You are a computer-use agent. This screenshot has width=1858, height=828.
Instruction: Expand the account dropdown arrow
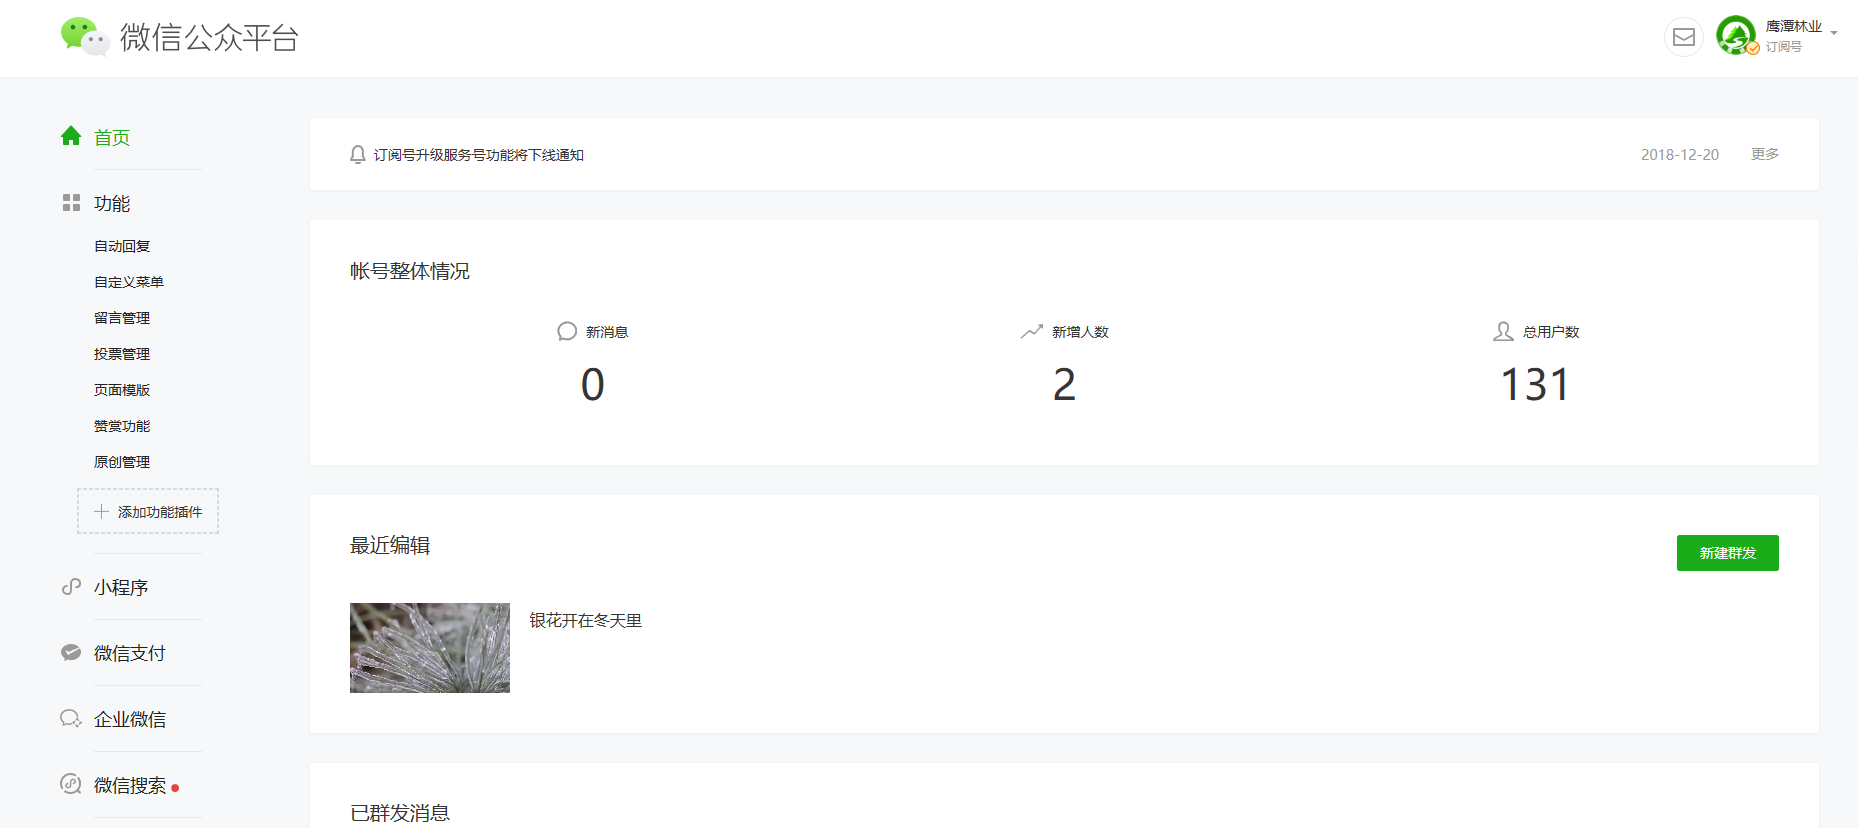1834,34
